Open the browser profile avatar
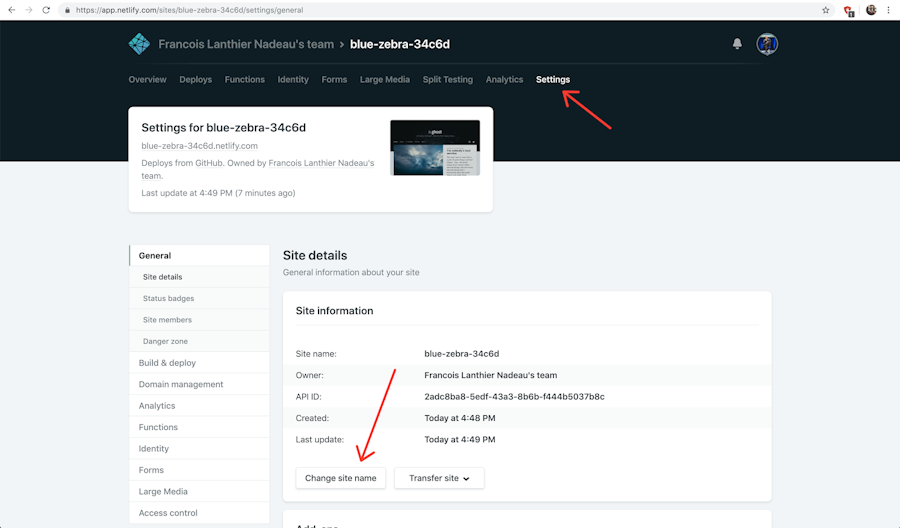900x528 pixels. point(871,10)
